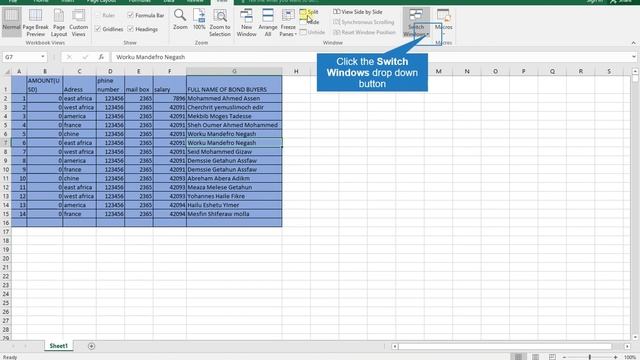640x360 pixels.
Task: Select the Normal workbook view
Action: 11,22
